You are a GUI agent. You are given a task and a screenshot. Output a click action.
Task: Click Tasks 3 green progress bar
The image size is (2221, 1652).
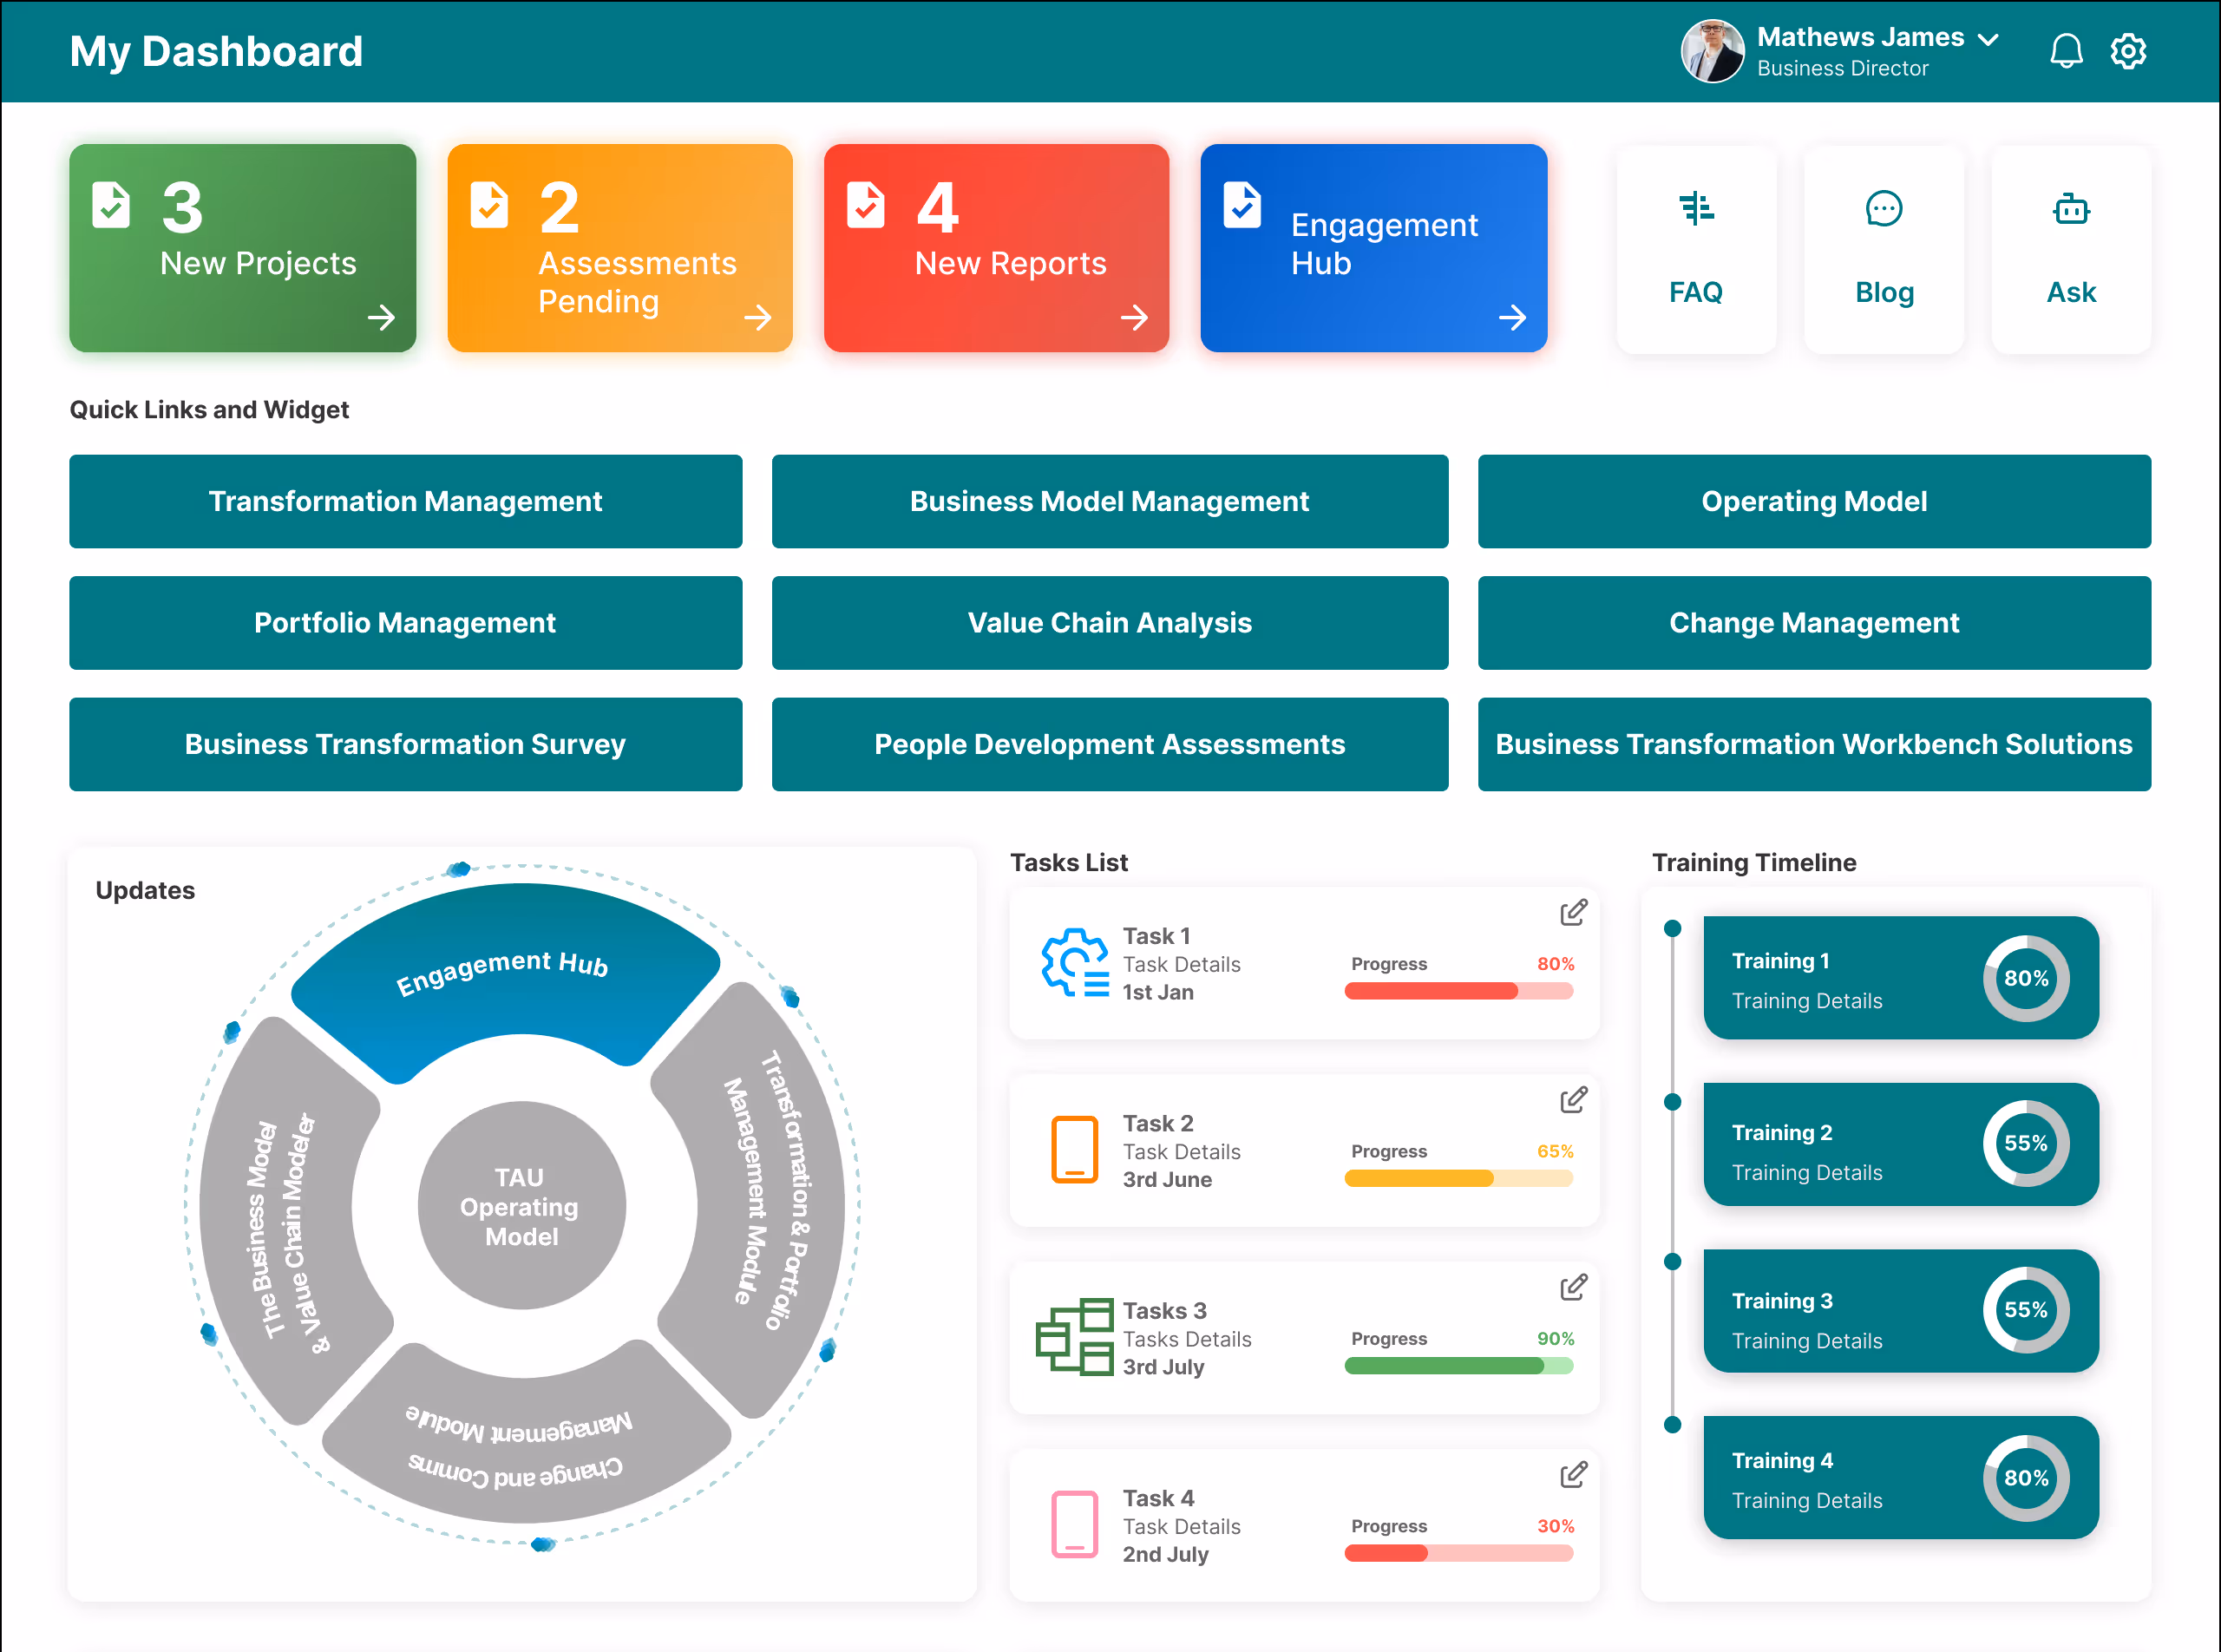pos(1459,1366)
